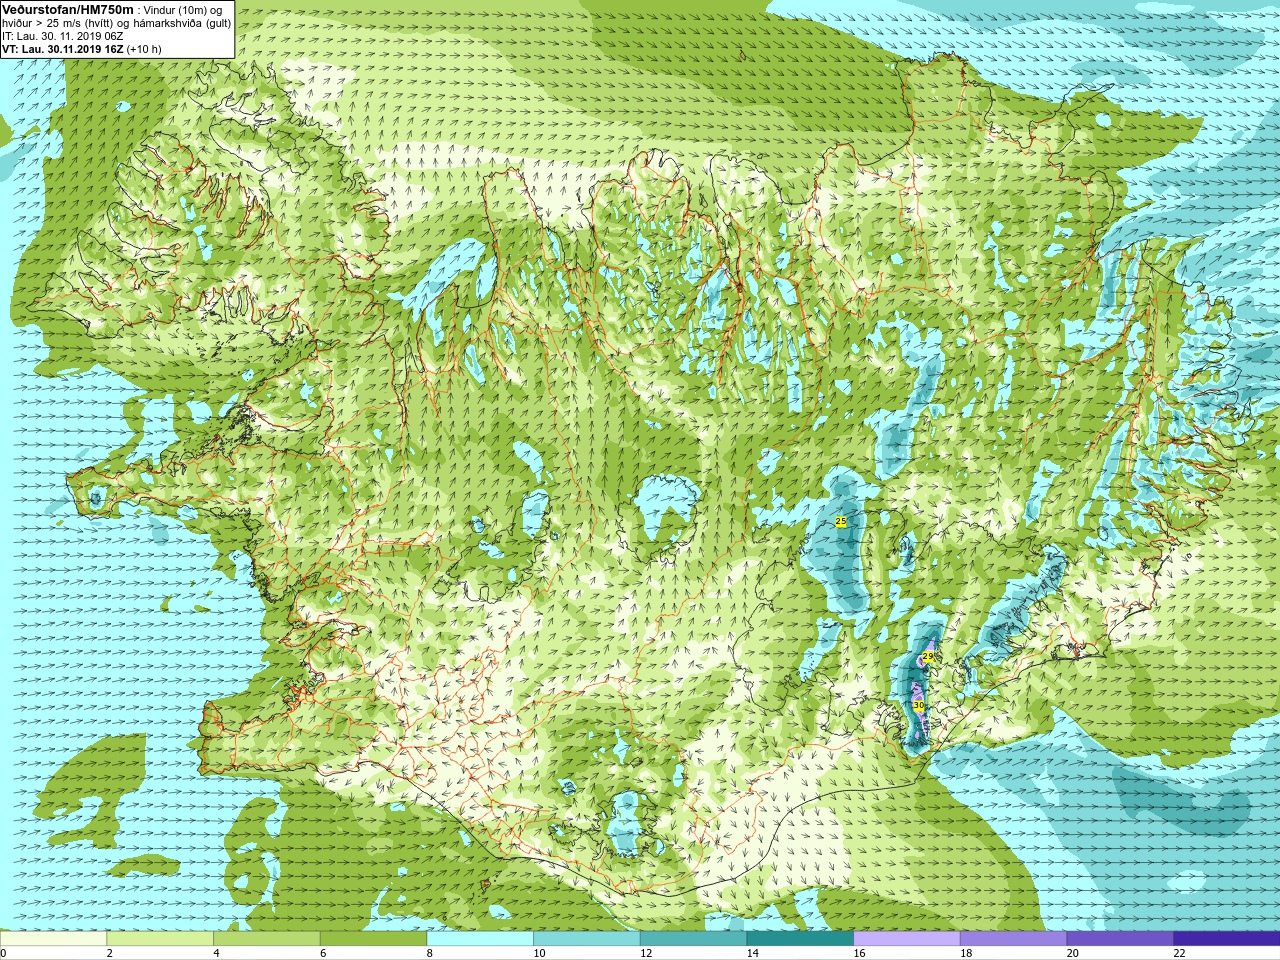Pick the palest cream 0–2 m/s swatch
This screenshot has width=1280, height=960.
(x=53, y=939)
